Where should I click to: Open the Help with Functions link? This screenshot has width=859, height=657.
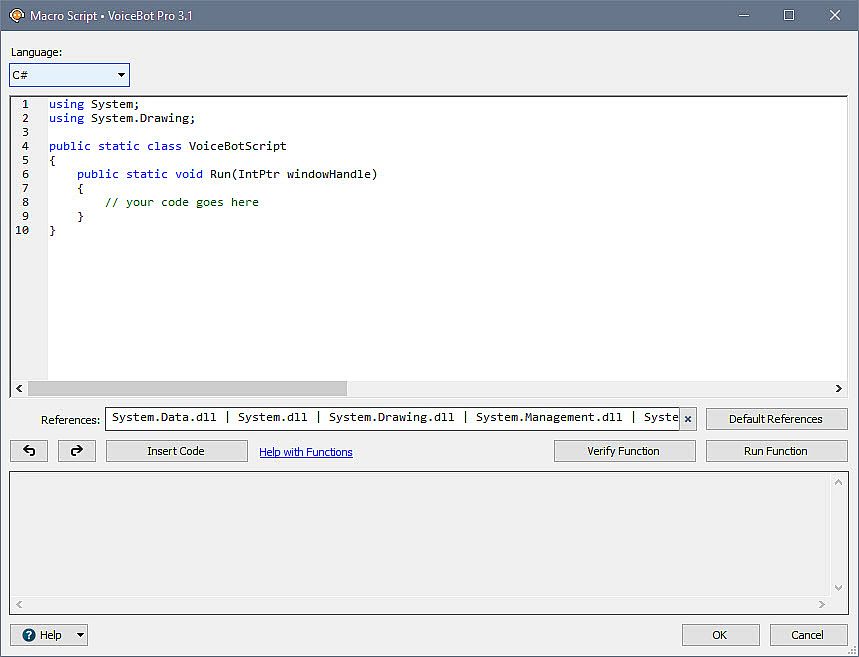305,452
